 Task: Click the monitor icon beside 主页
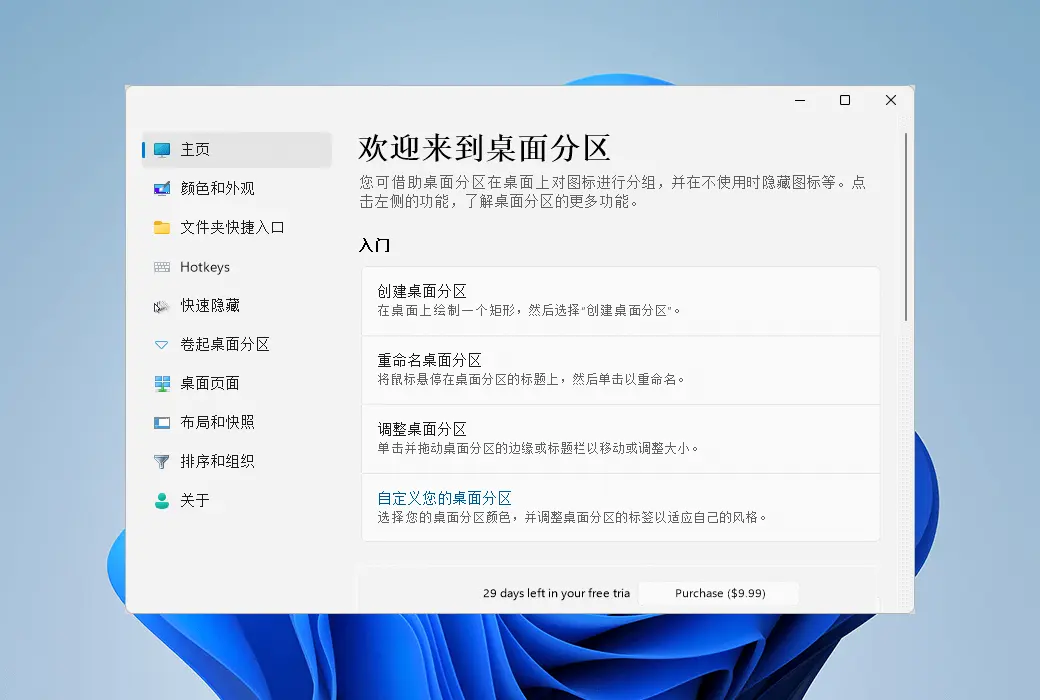coord(162,149)
